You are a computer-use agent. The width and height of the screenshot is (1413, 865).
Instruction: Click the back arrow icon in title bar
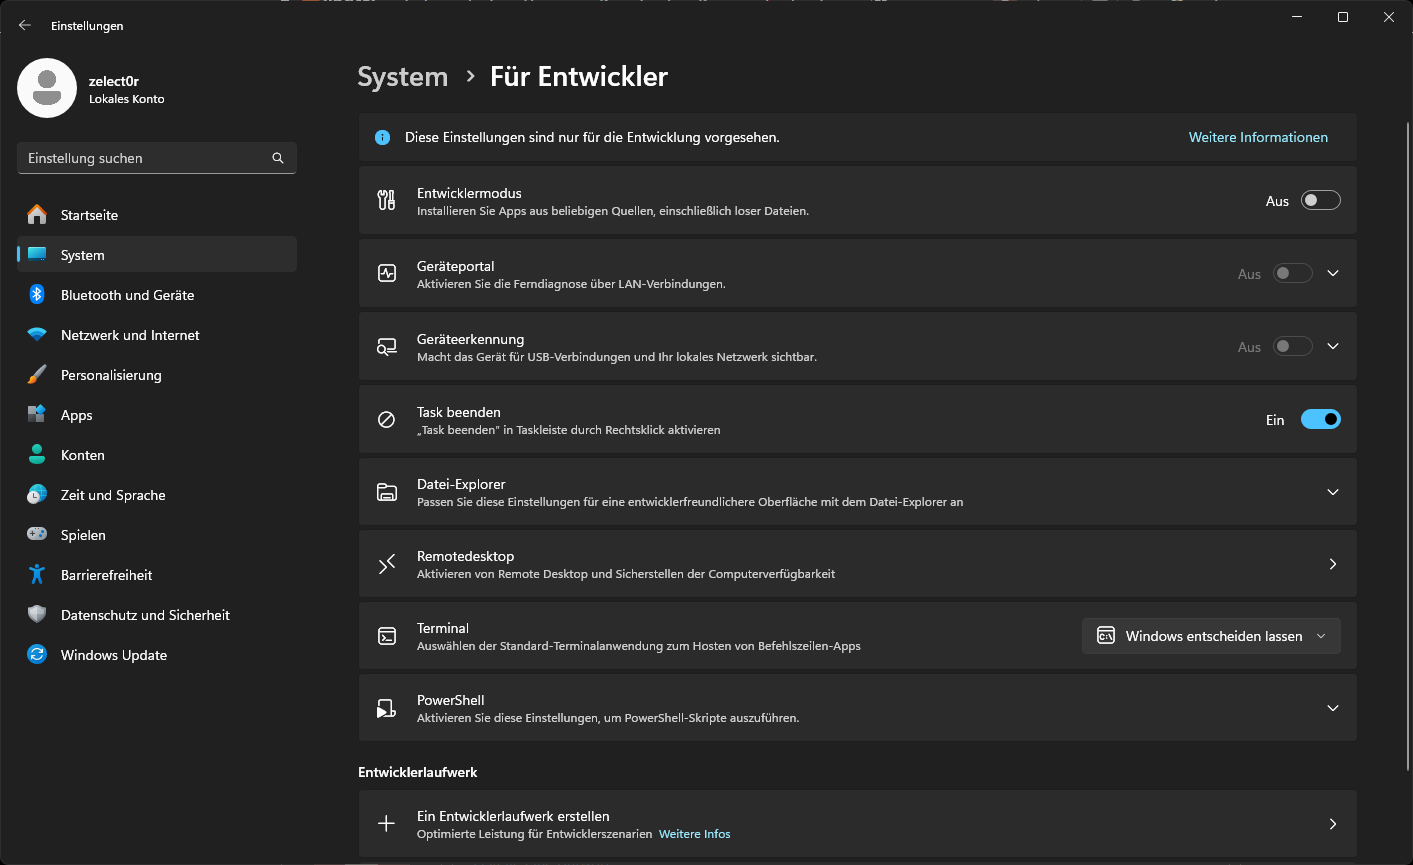25,26
